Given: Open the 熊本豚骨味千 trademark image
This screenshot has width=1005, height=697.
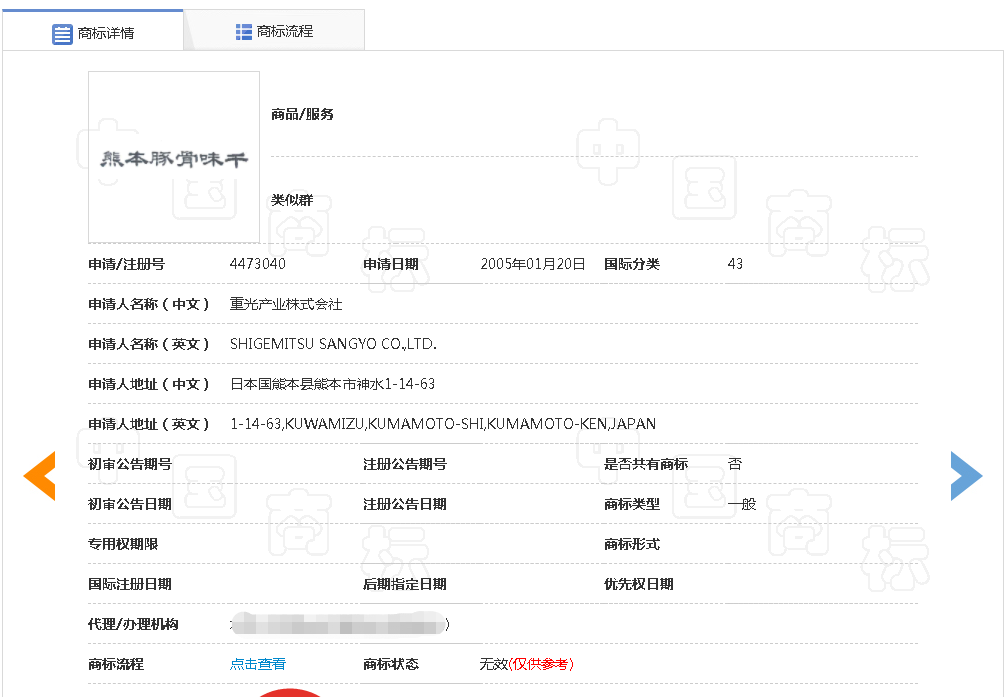Looking at the screenshot, I should (174, 157).
